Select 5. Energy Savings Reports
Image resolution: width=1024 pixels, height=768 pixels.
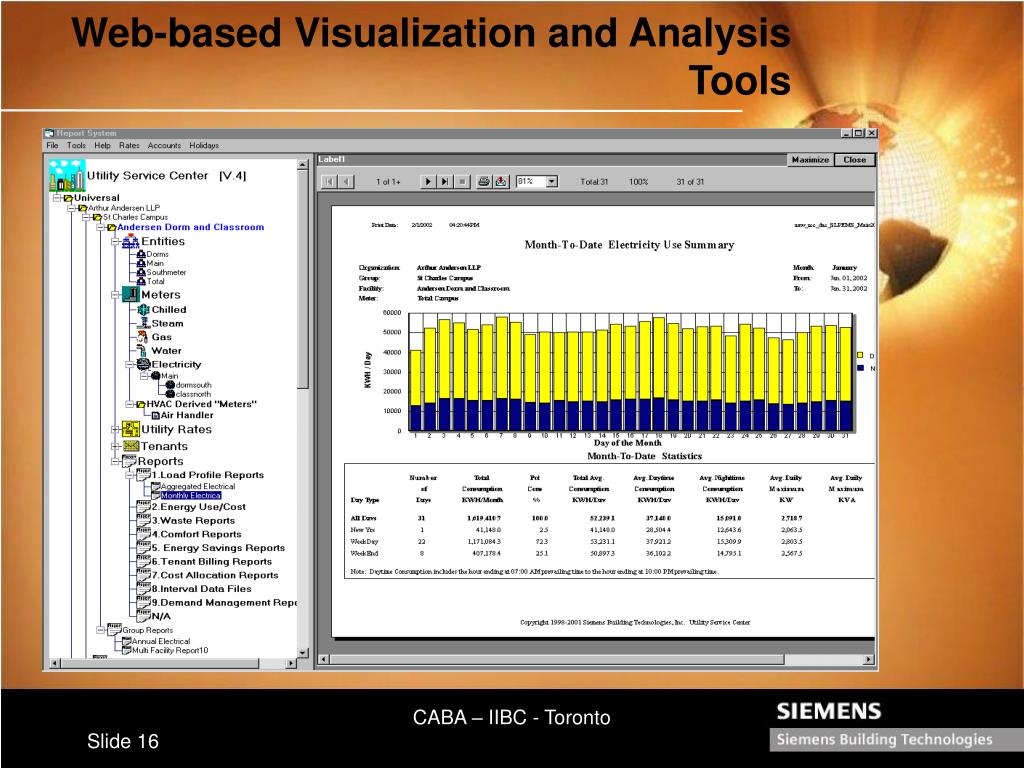[218, 548]
